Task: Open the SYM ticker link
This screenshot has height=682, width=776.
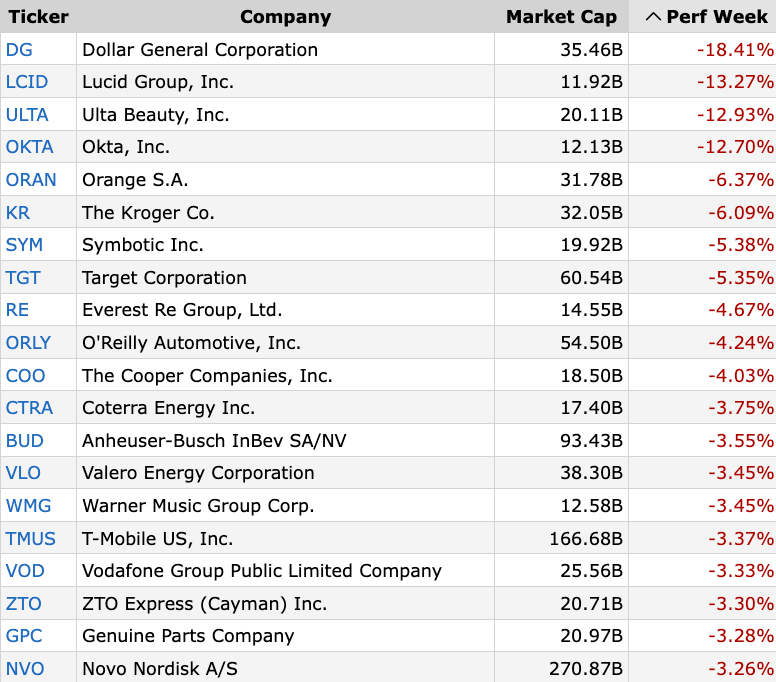Action: 24,244
